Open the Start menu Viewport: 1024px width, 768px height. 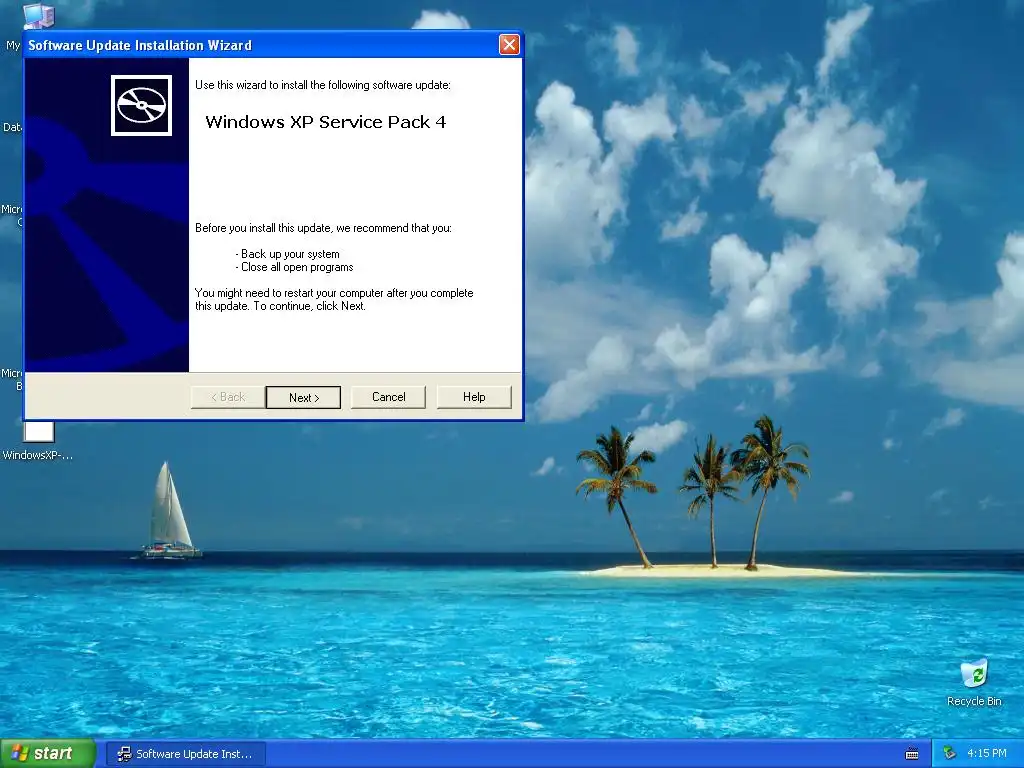coord(47,754)
